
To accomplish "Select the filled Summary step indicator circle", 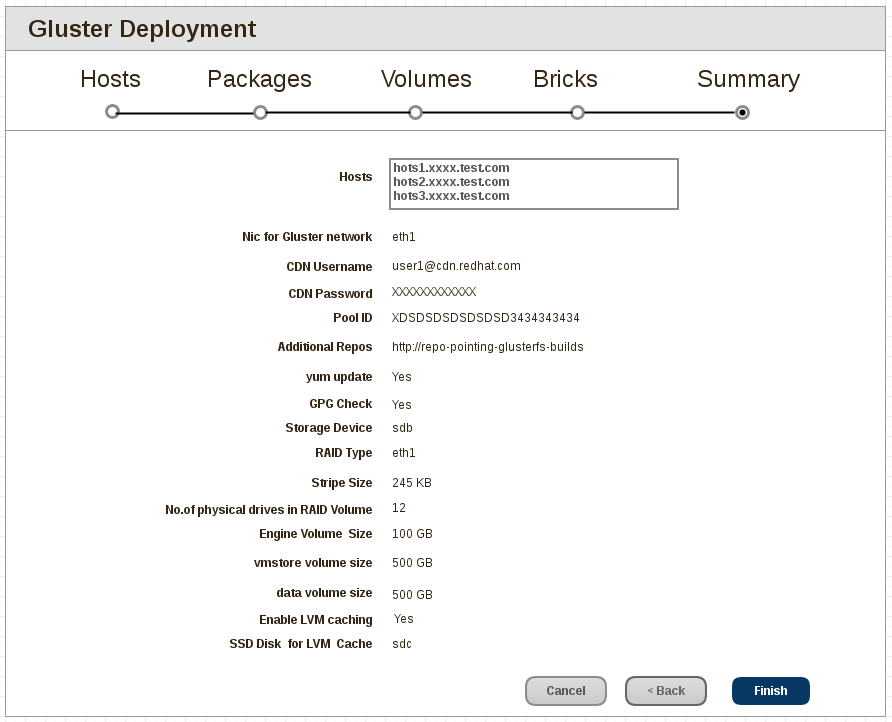I will pyautogui.click(x=742, y=112).
